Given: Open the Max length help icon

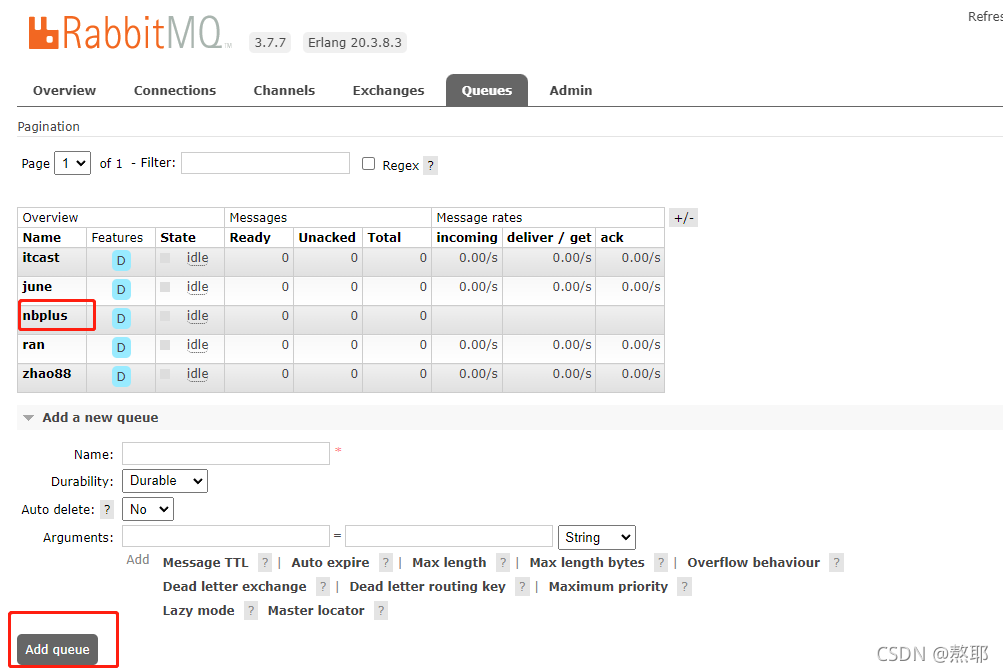Looking at the screenshot, I should (501, 562).
